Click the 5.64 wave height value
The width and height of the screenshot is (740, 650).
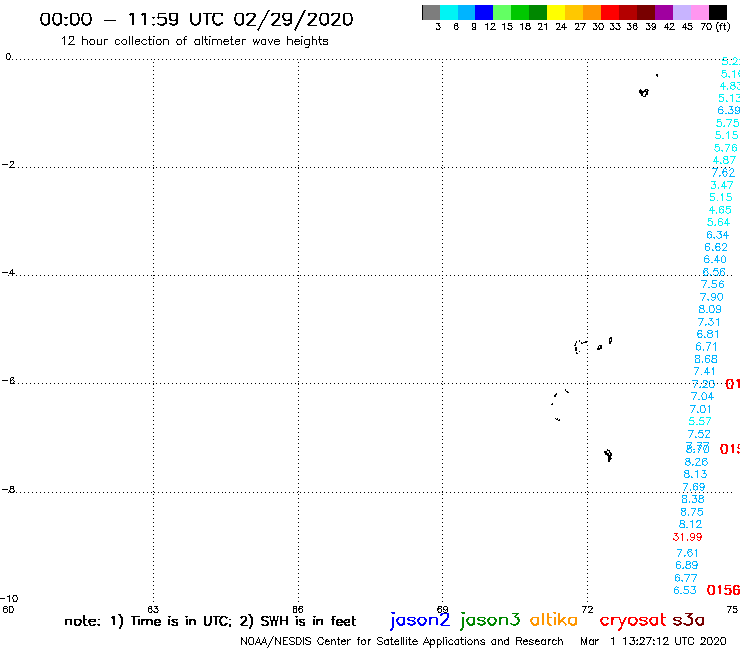[718, 222]
